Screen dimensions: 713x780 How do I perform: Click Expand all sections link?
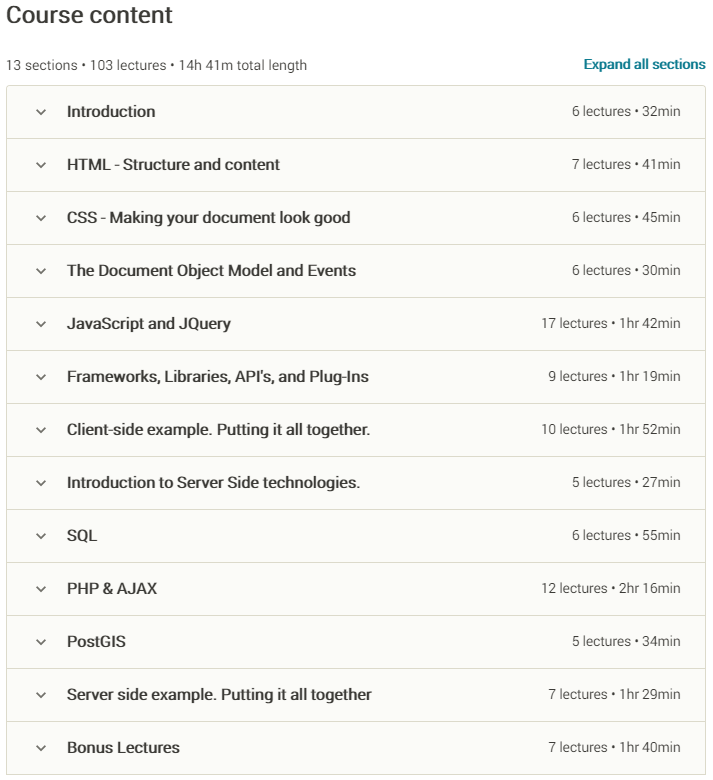644,64
